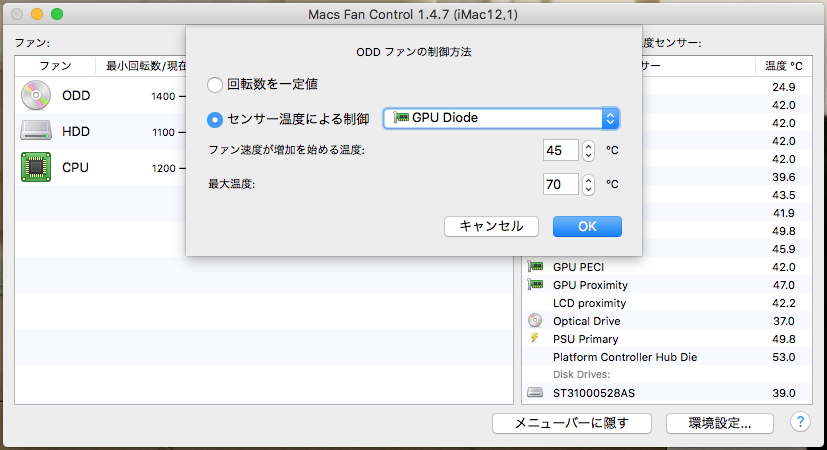Select the Platform Controller Hub Die row
This screenshot has height=450, width=827.
coord(667,357)
